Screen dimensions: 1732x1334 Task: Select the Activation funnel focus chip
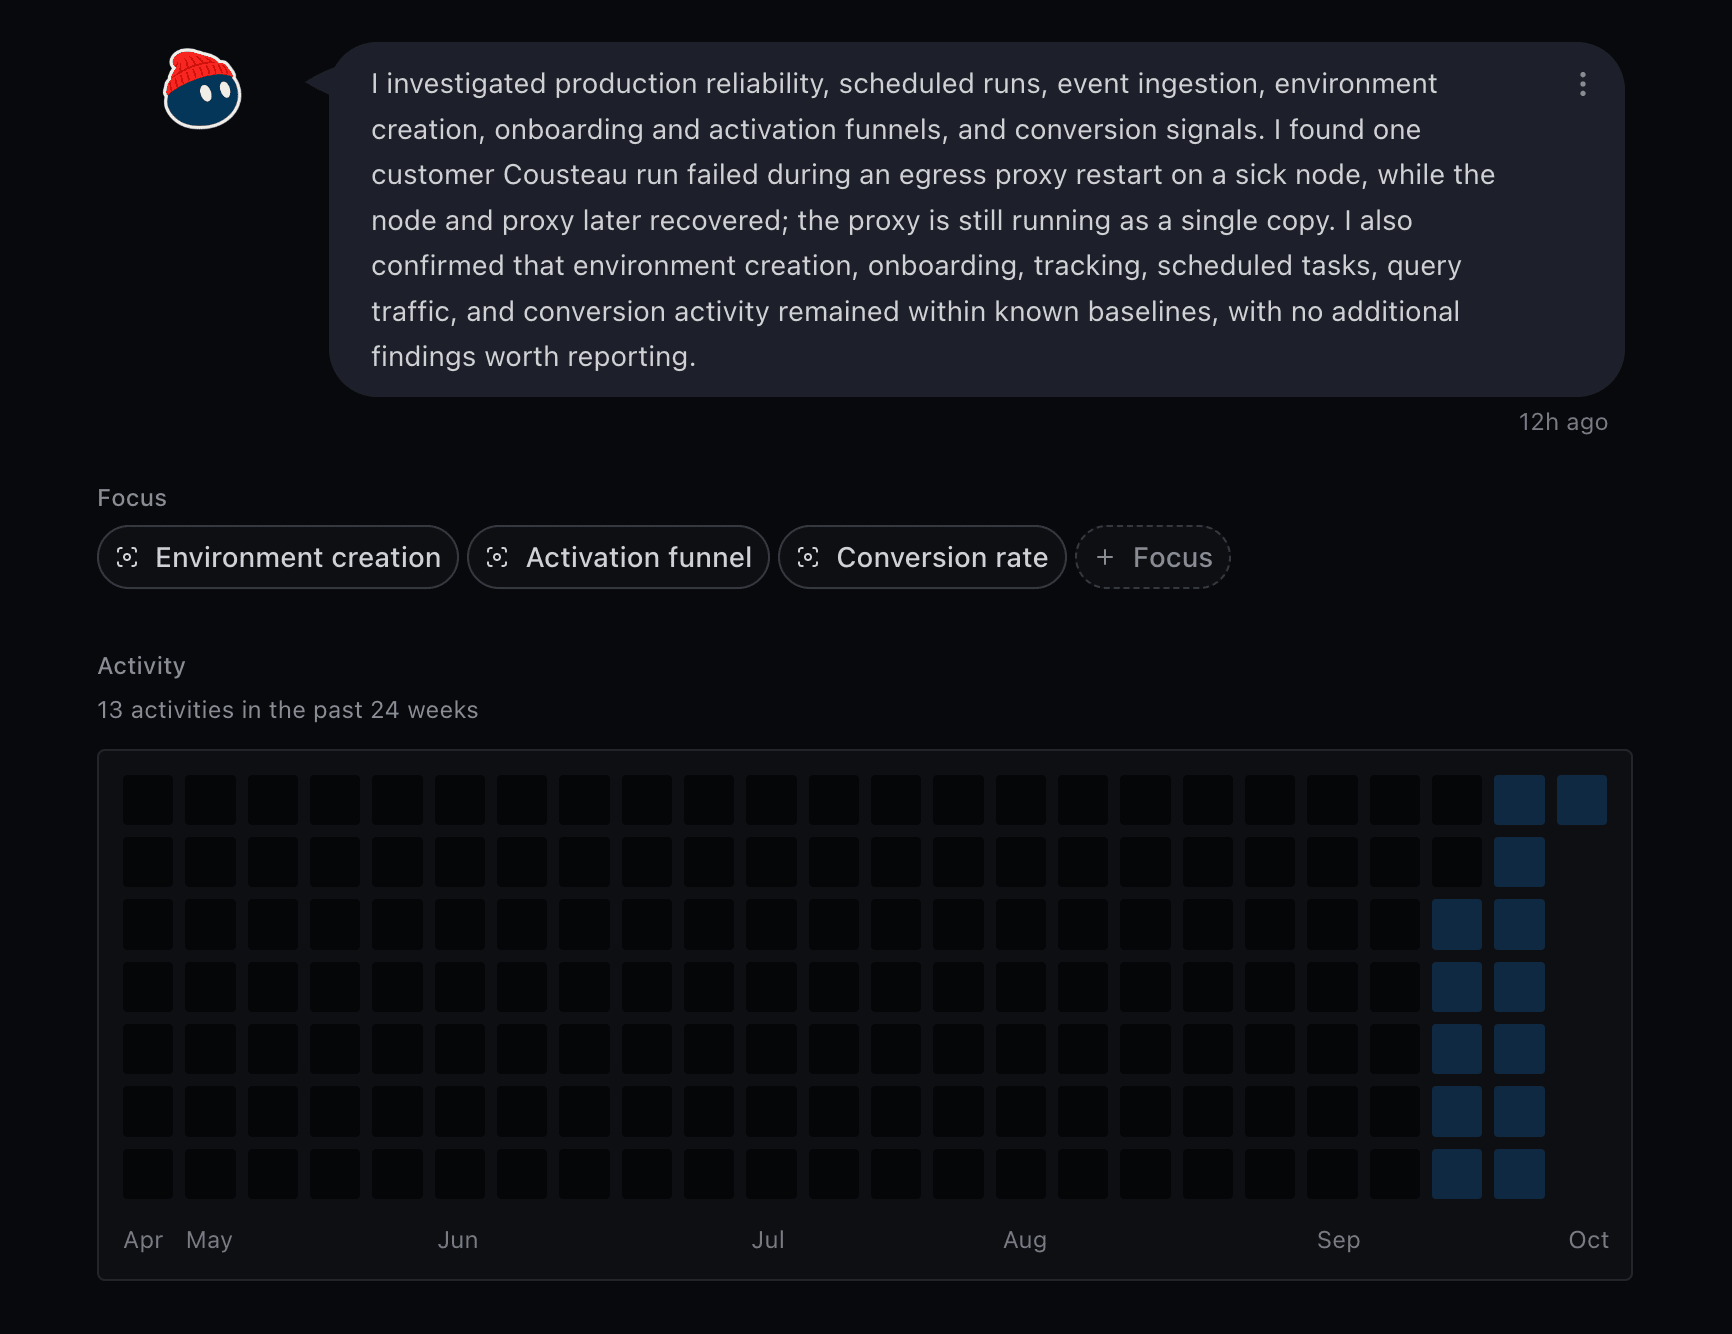[x=618, y=557]
